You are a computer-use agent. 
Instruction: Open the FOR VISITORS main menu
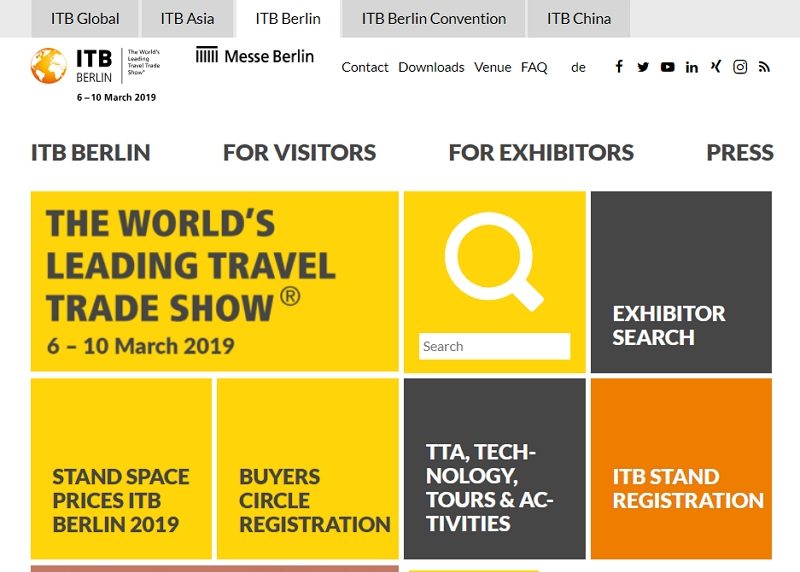pyautogui.click(x=299, y=153)
